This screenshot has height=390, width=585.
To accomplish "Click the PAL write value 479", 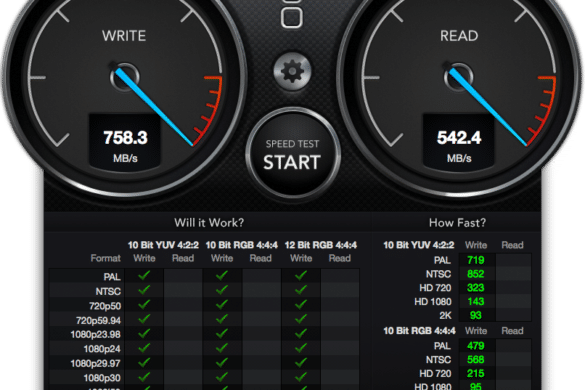I will click(x=476, y=346).
